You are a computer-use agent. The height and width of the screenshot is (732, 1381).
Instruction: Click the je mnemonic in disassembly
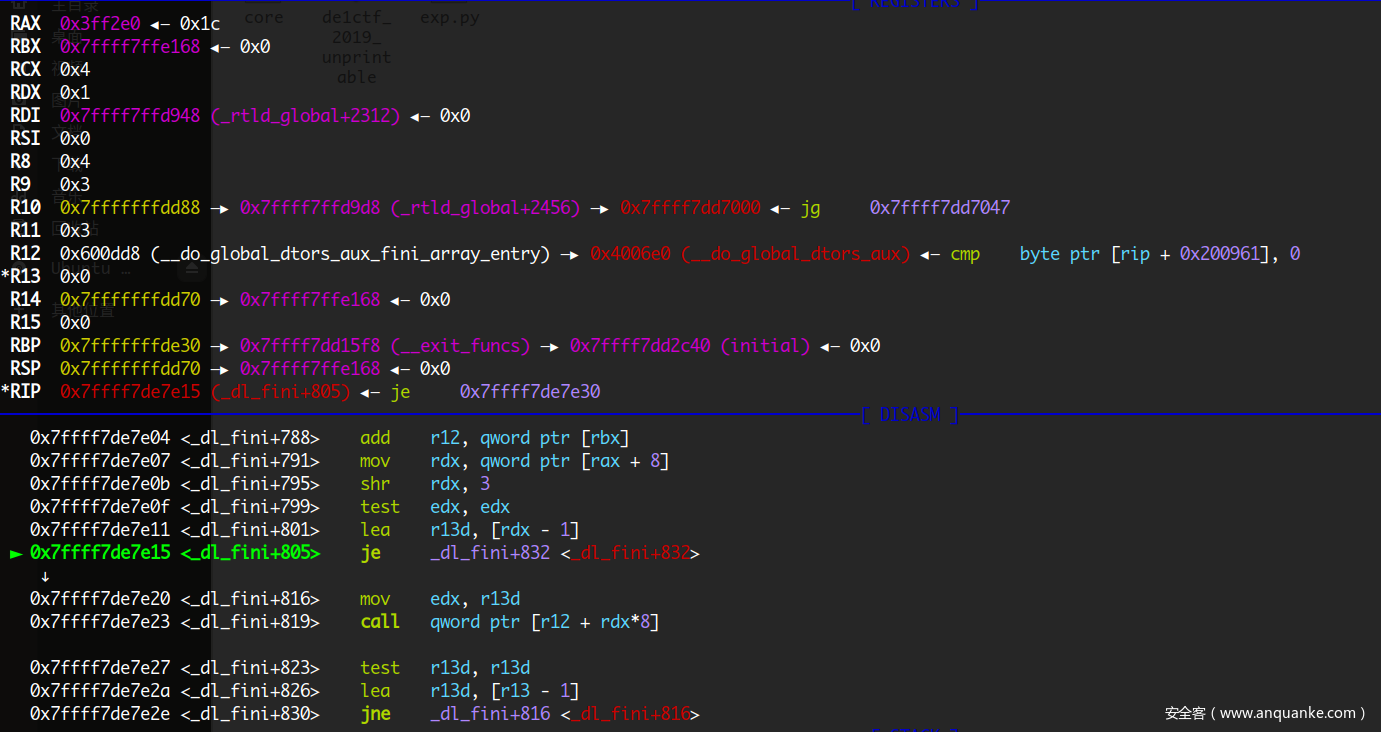[x=370, y=553]
